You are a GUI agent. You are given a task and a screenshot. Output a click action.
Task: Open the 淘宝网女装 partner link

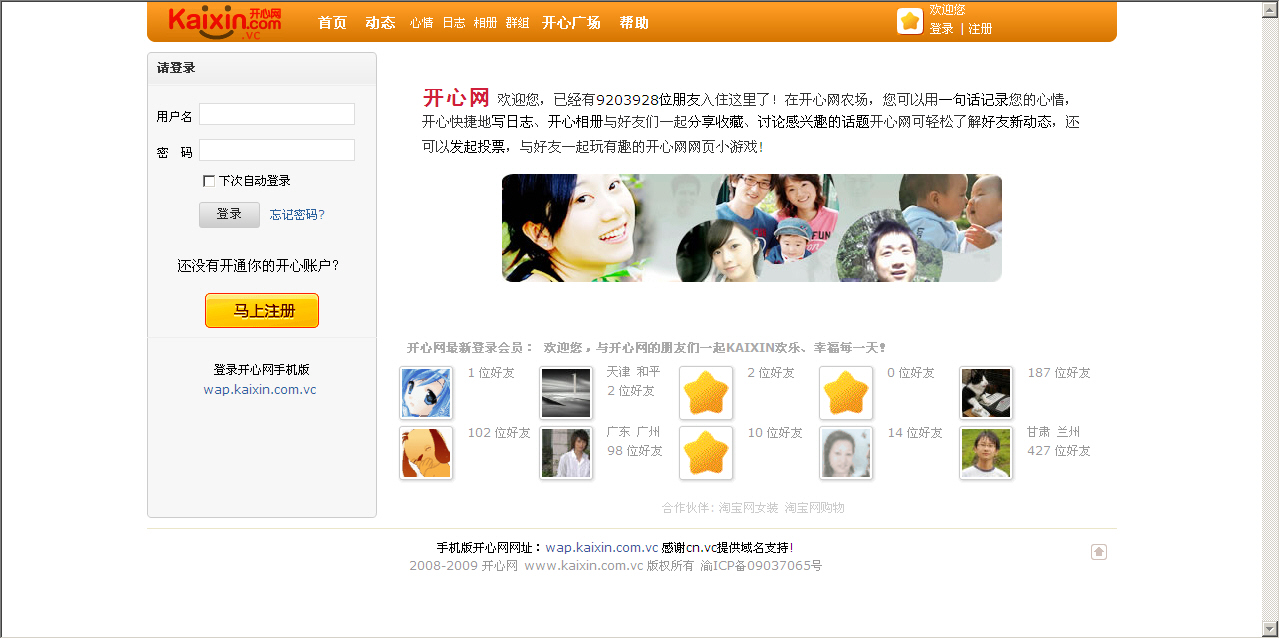[748, 508]
